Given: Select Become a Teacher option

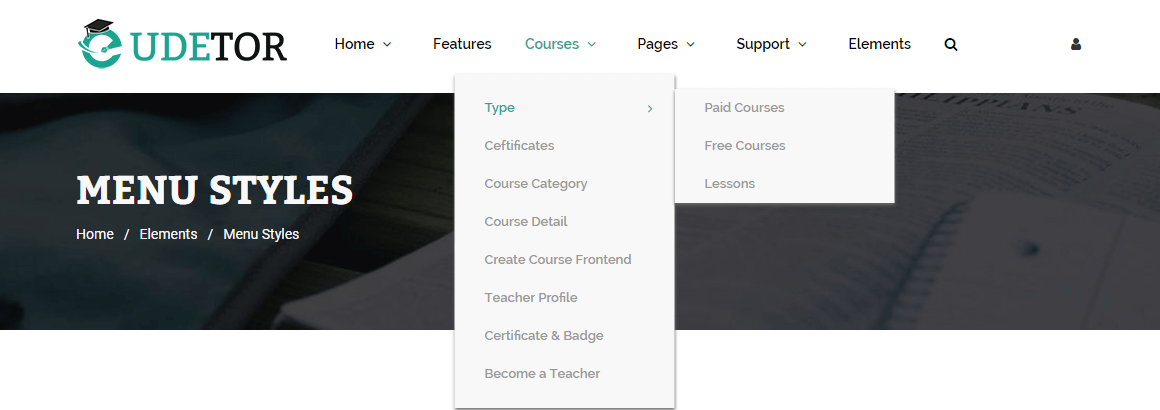Looking at the screenshot, I should click(542, 374).
